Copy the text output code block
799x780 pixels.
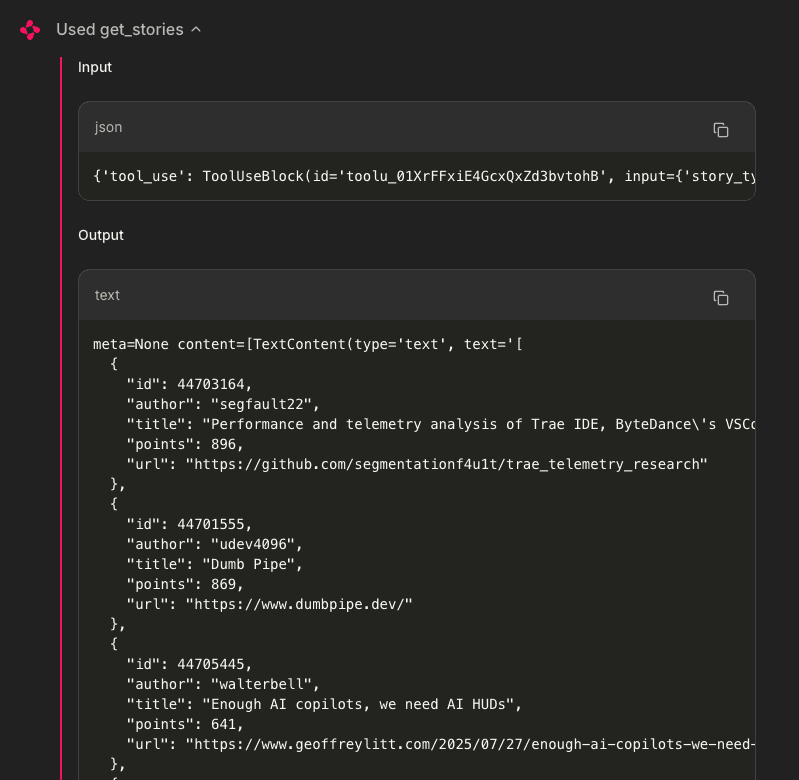721,298
